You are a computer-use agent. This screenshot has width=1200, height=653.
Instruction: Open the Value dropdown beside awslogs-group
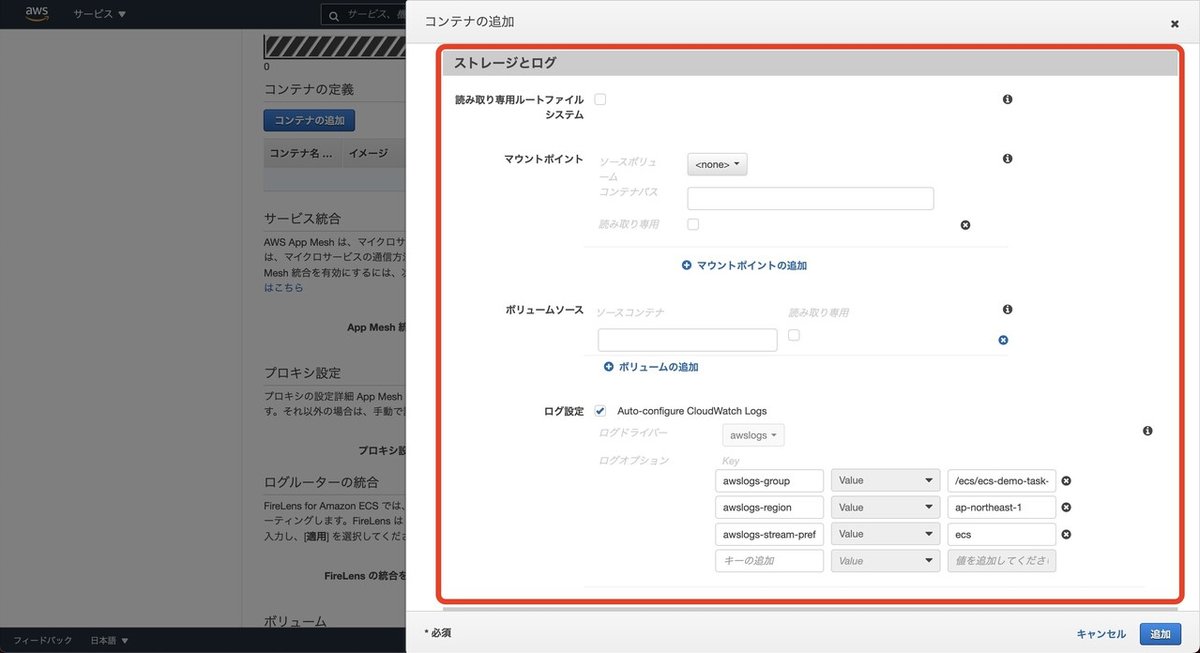click(884, 480)
